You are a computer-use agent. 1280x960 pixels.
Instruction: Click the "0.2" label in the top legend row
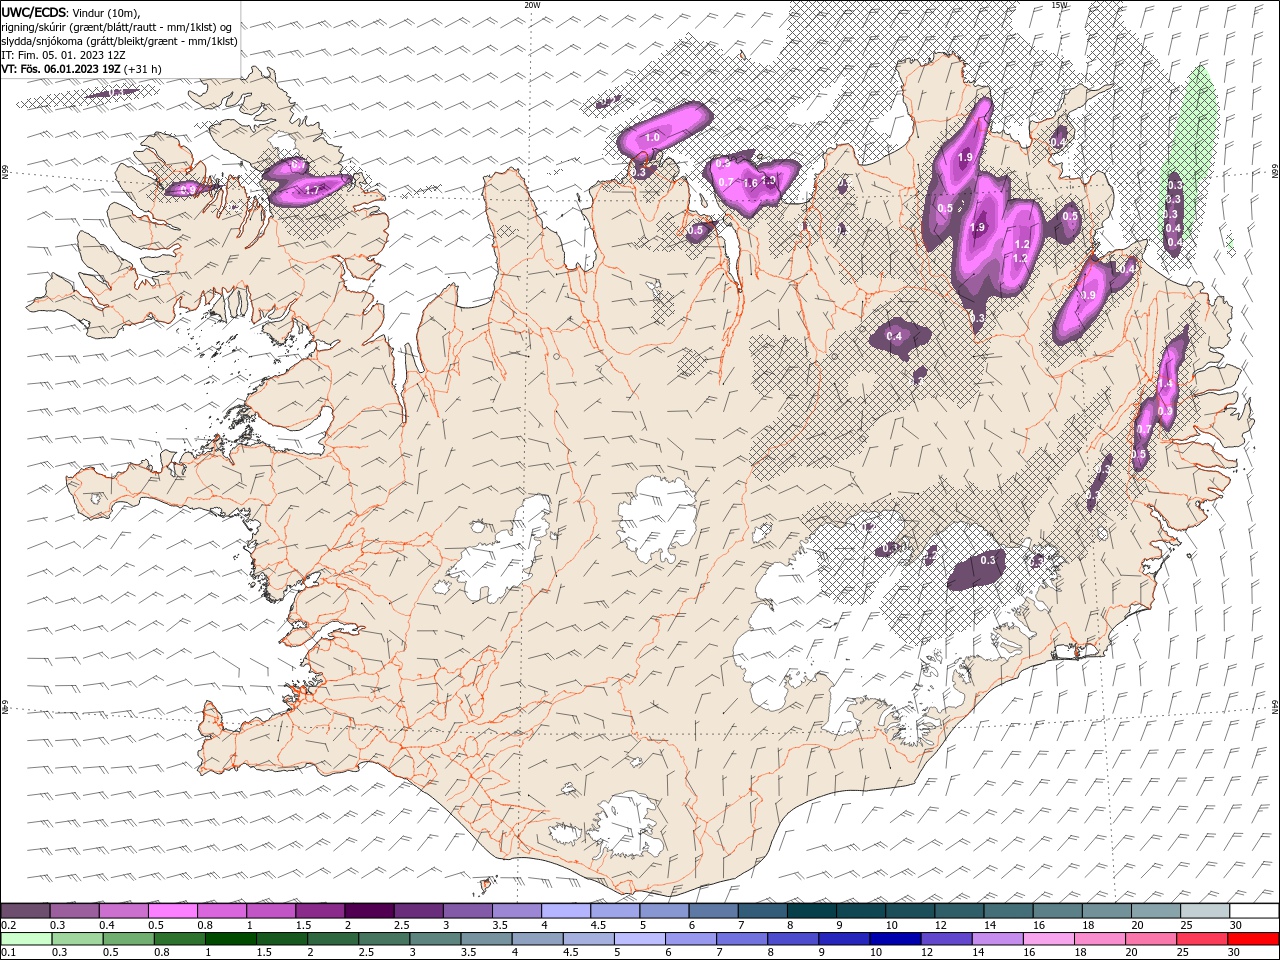[x=8, y=925]
